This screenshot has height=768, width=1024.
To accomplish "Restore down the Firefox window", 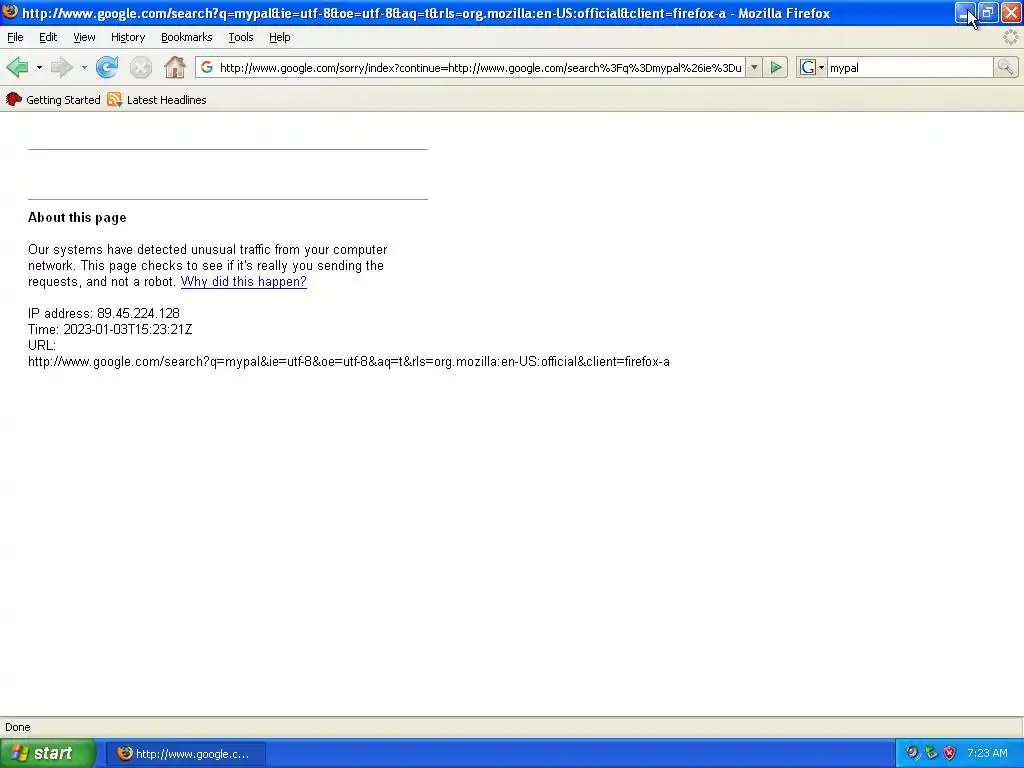I will click(987, 12).
